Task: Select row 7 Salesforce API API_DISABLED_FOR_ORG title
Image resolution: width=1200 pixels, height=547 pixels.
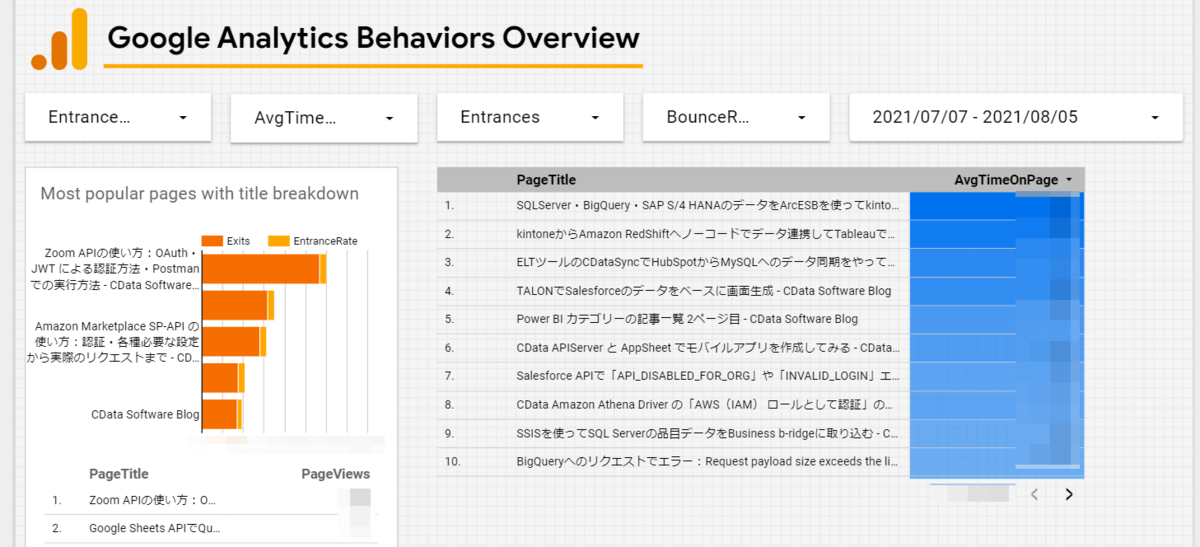Action: click(x=707, y=376)
